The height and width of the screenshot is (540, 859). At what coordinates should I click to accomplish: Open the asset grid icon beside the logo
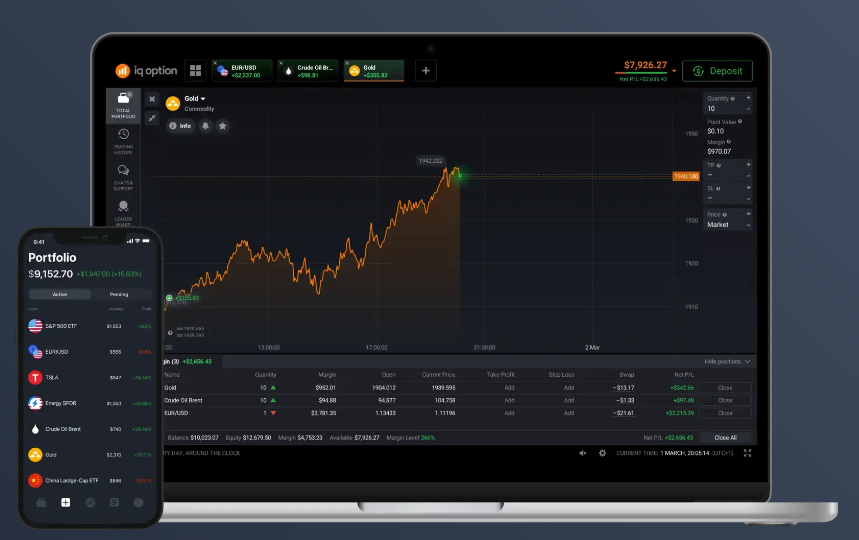pyautogui.click(x=195, y=71)
